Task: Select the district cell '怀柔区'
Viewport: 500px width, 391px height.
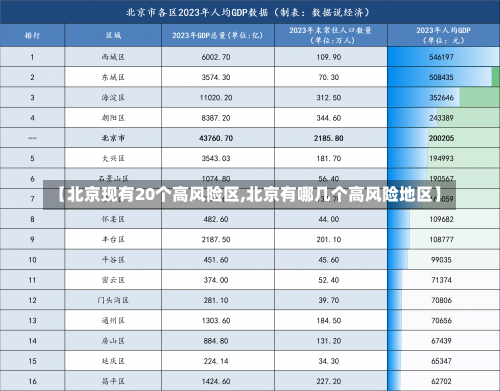Action: 113,219
